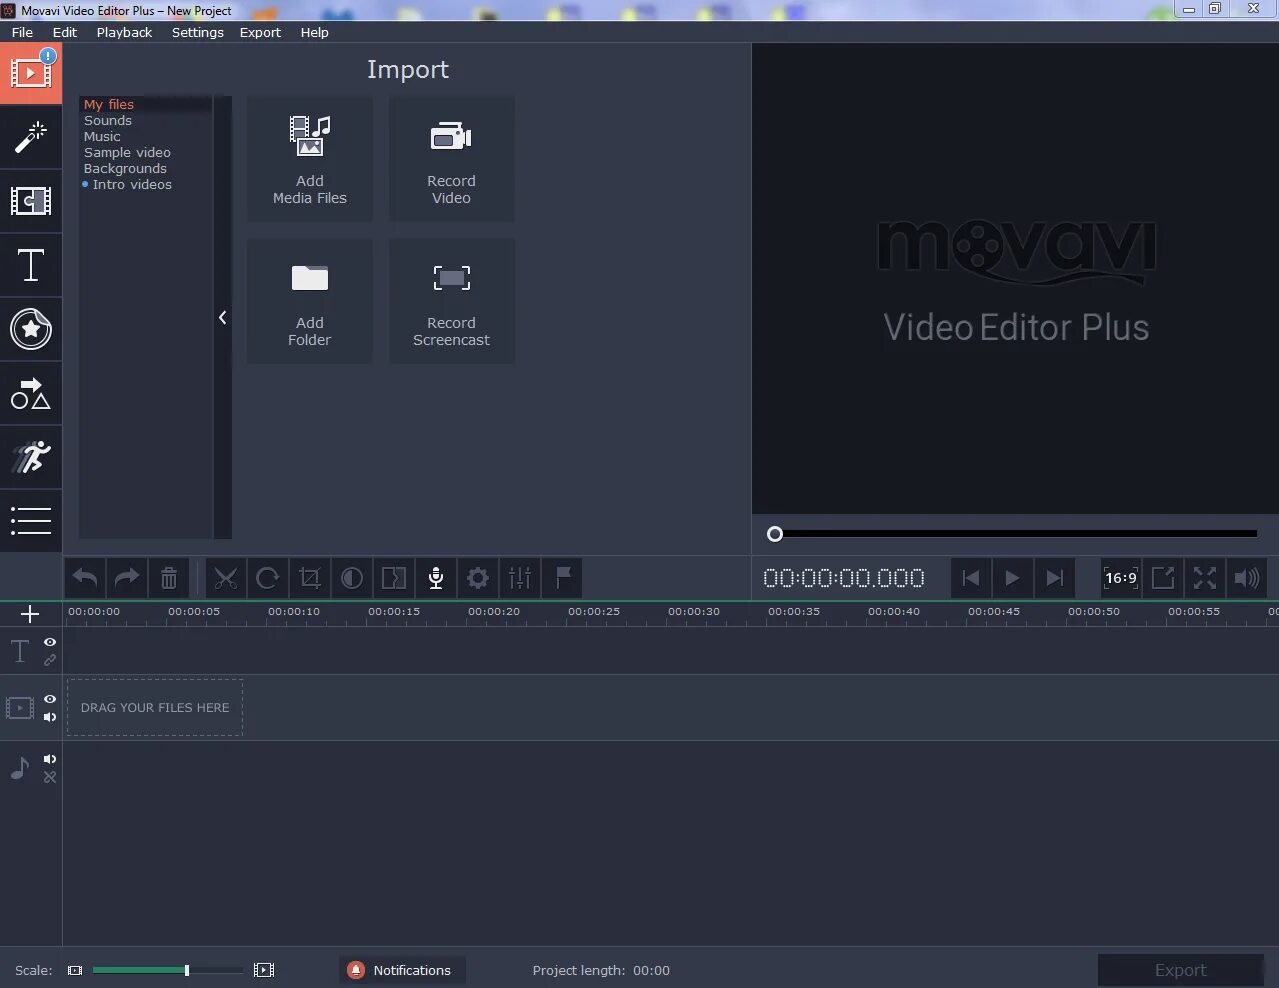
Task: Open Color adjustments tool
Action: coord(352,578)
